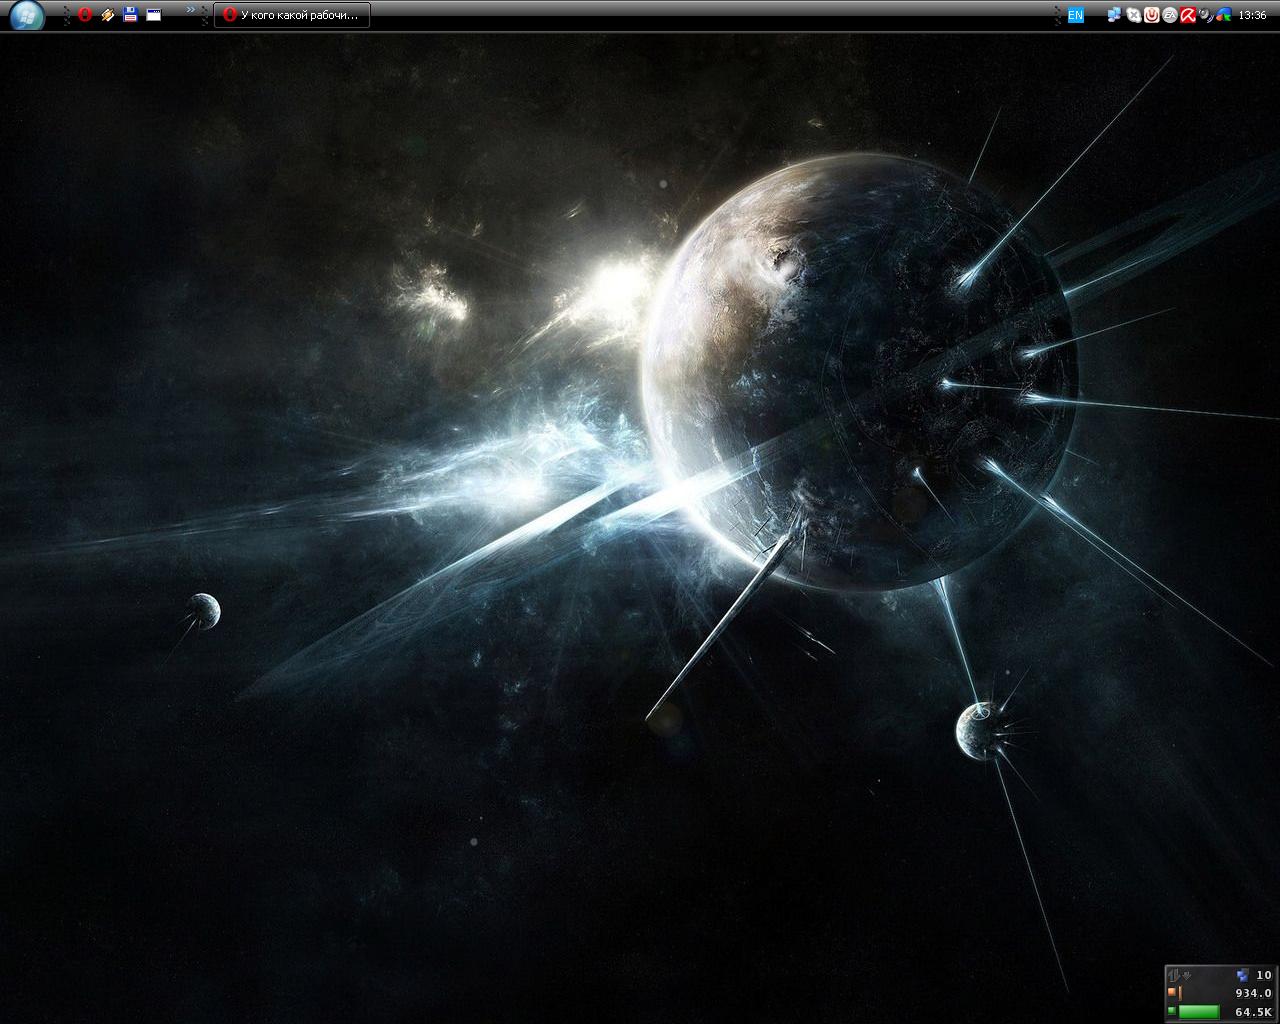Open Avira antivirus umbrella tray icon
This screenshot has height=1024, width=1280.
[x=1188, y=15]
